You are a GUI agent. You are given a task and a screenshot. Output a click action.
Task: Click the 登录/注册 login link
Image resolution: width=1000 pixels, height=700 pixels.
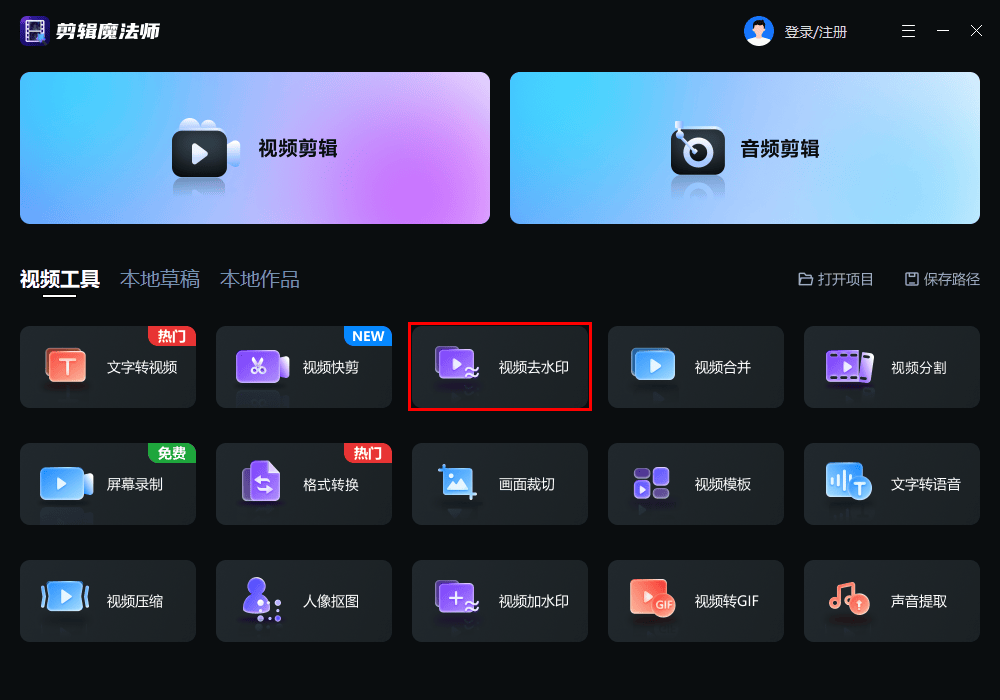[815, 32]
